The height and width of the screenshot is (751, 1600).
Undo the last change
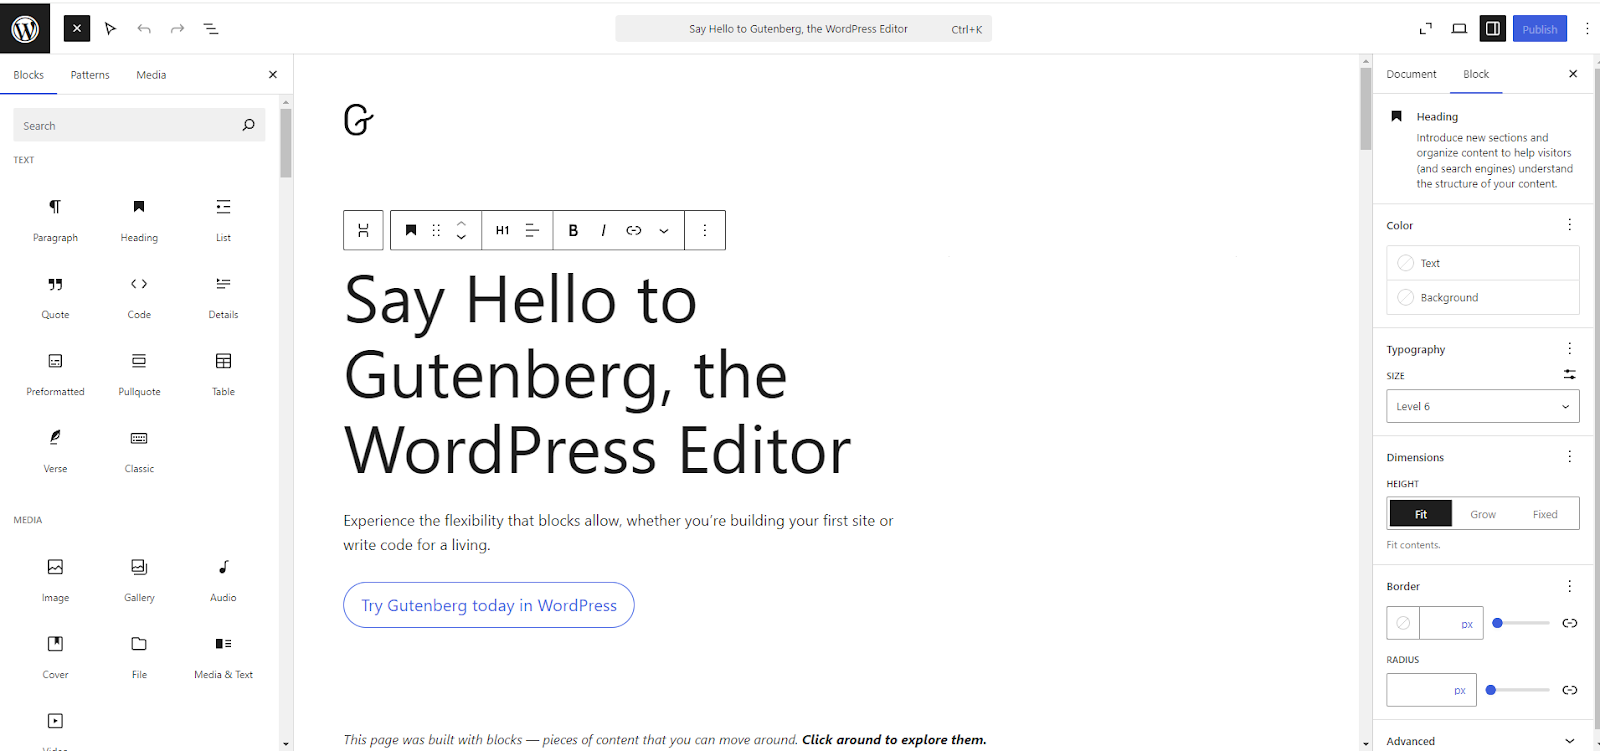(x=144, y=28)
